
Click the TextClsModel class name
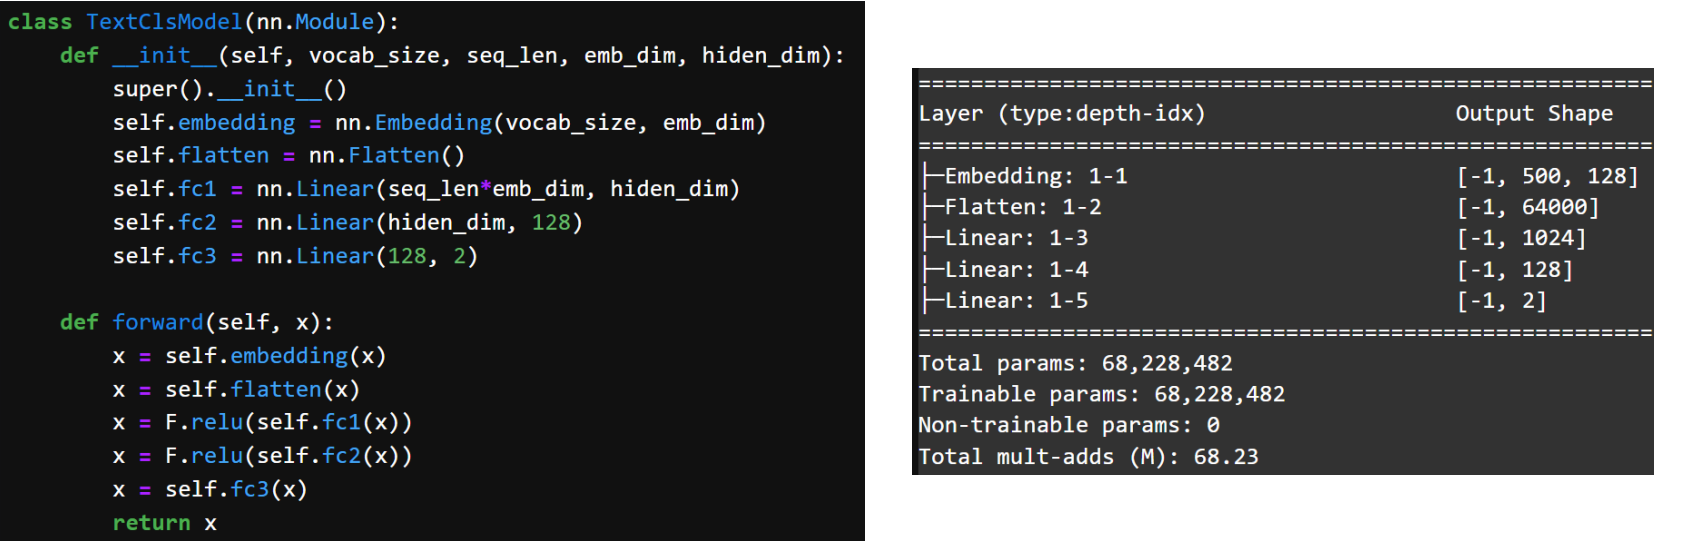point(164,22)
